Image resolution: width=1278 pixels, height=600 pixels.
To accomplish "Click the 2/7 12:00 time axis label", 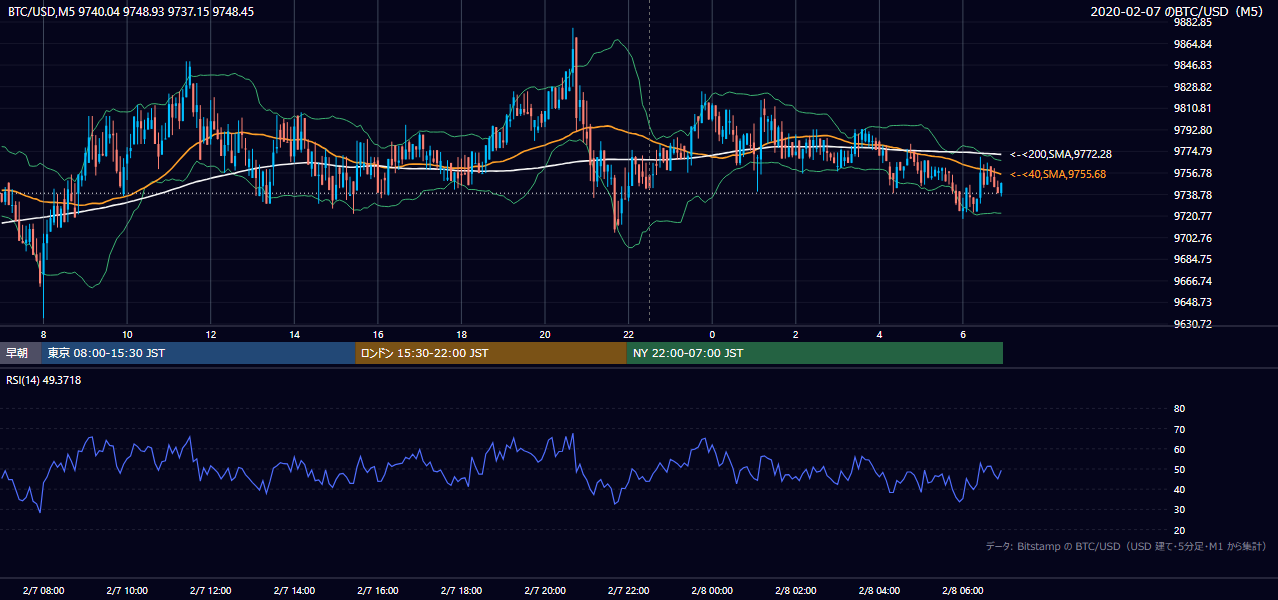I will [x=211, y=591].
